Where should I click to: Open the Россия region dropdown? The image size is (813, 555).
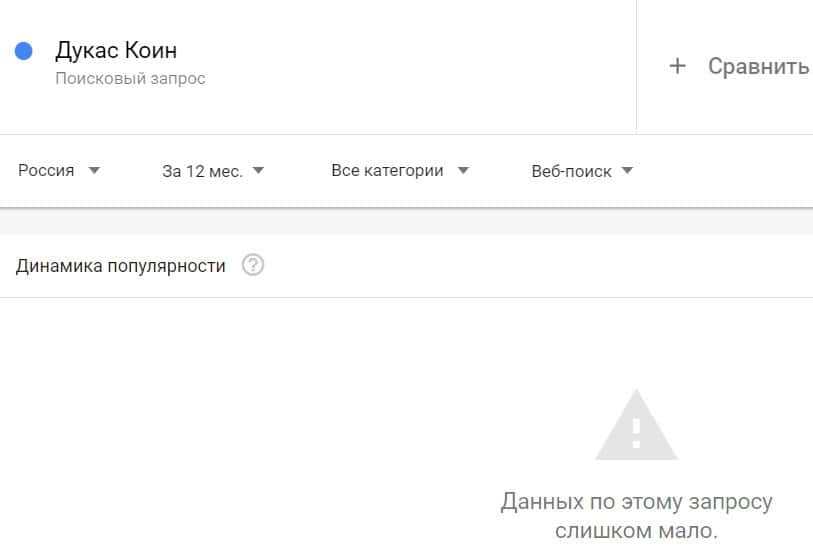pos(47,171)
